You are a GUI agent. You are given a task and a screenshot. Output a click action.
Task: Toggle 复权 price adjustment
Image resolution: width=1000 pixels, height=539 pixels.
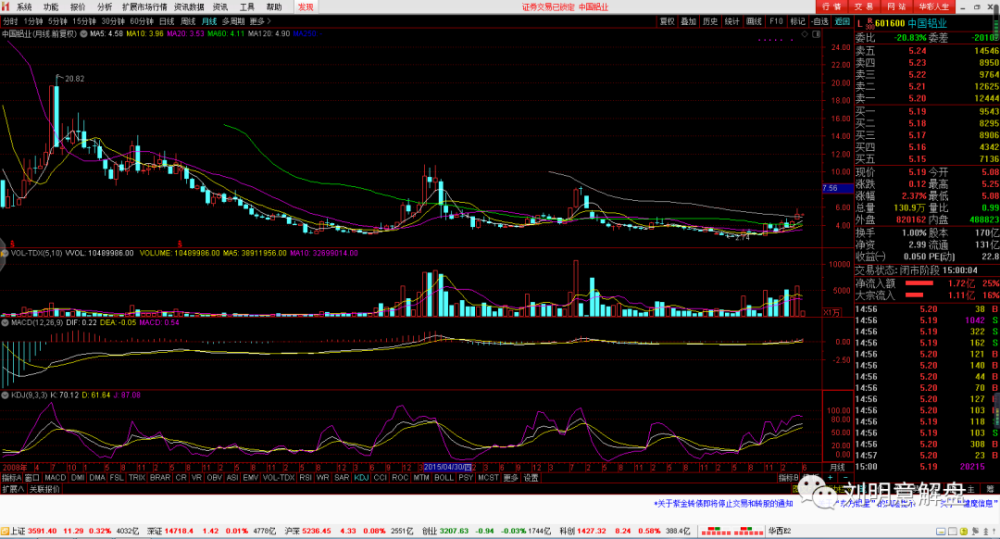pos(667,20)
